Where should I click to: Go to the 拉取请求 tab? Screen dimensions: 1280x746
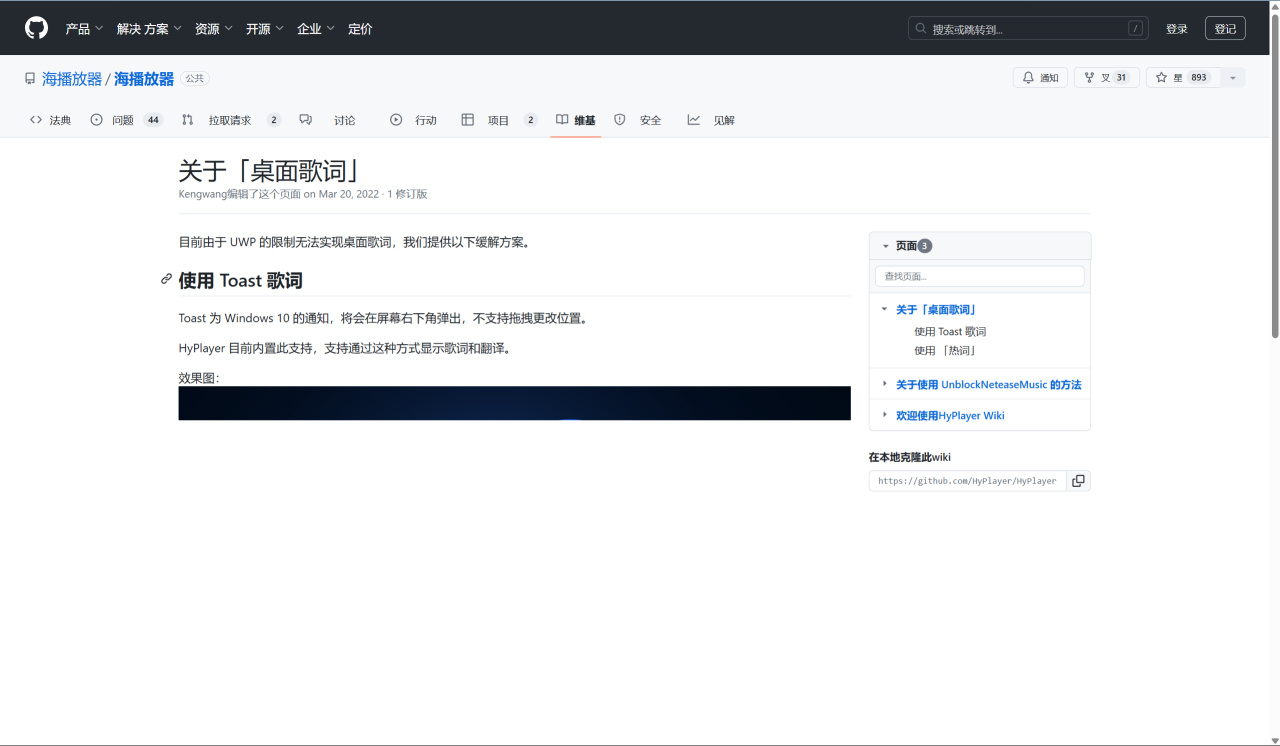(231, 120)
